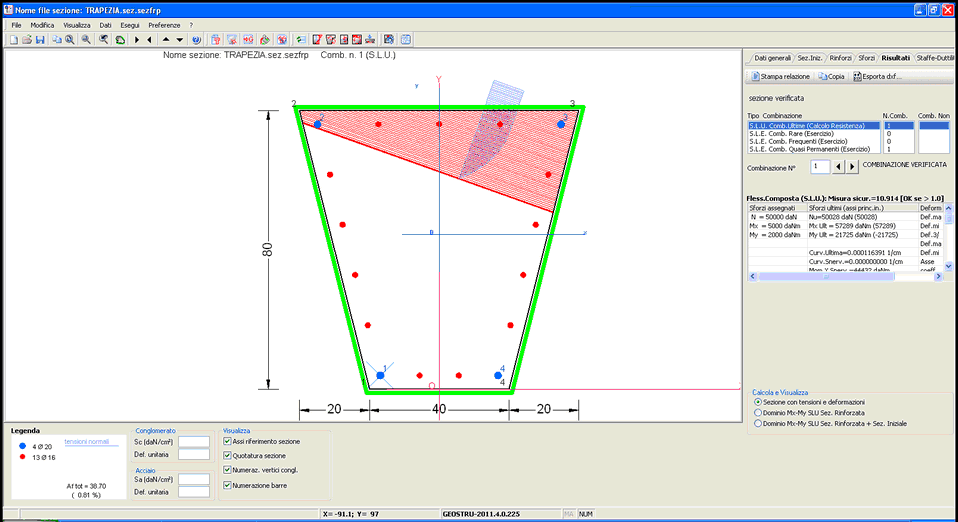958x522 pixels.
Task: Click the Open file folder icon
Action: tap(27, 40)
